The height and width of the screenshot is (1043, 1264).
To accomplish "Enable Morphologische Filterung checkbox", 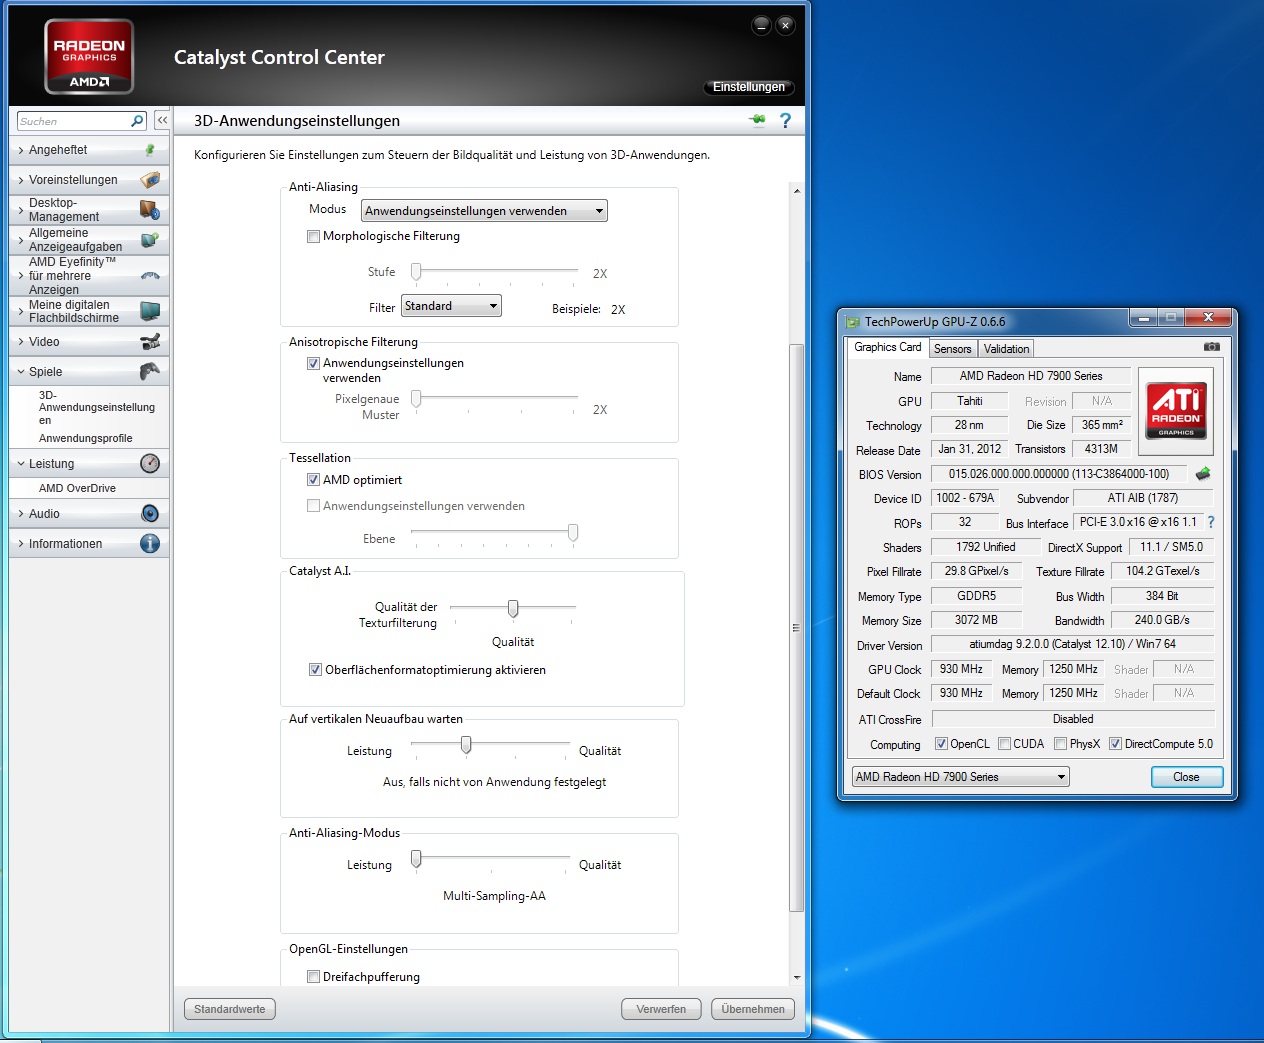I will click(313, 237).
